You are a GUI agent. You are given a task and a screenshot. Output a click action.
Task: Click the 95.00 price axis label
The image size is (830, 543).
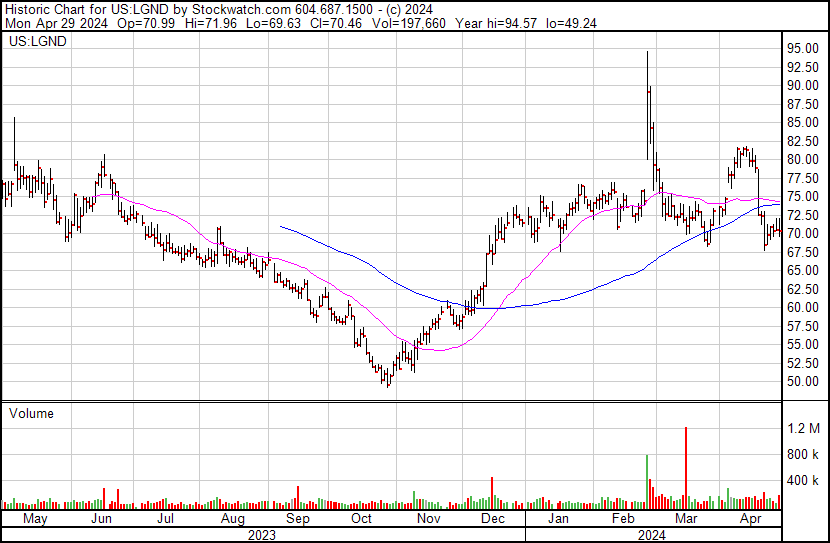pyautogui.click(x=803, y=48)
